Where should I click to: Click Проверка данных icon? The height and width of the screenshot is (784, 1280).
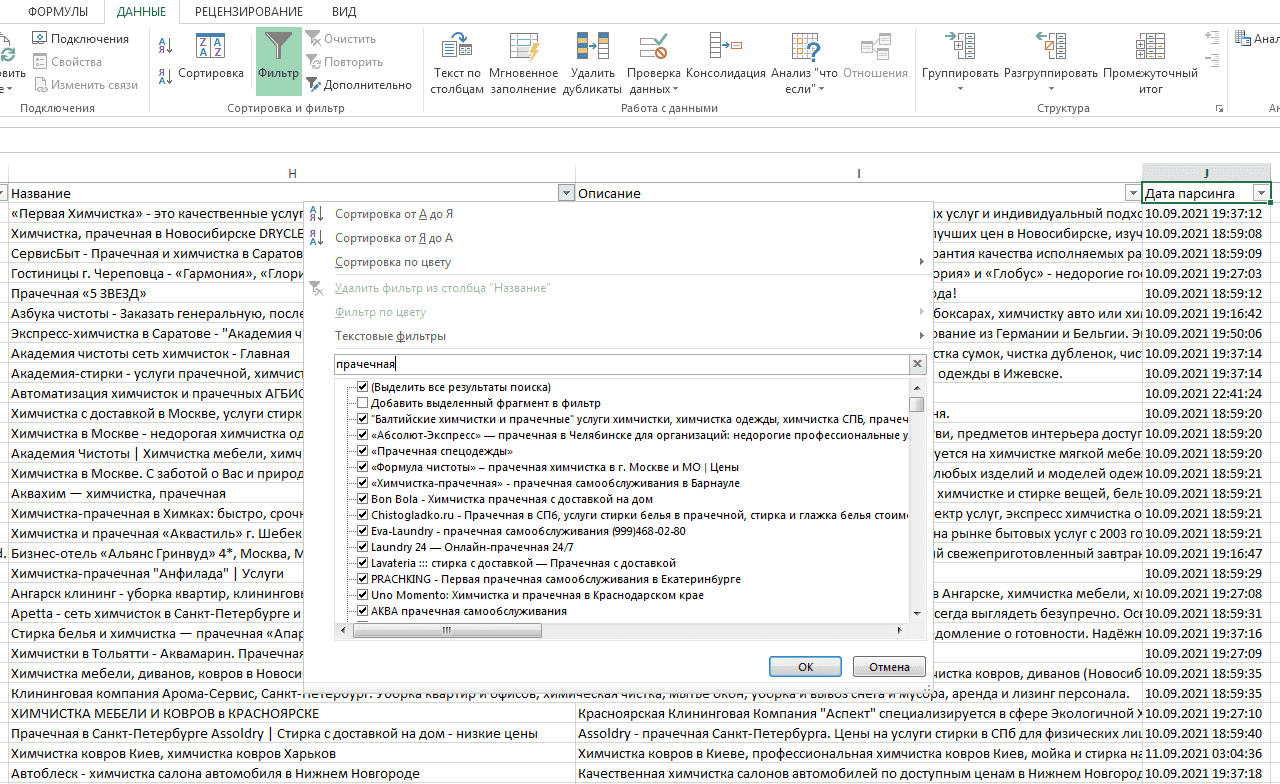pos(653,48)
